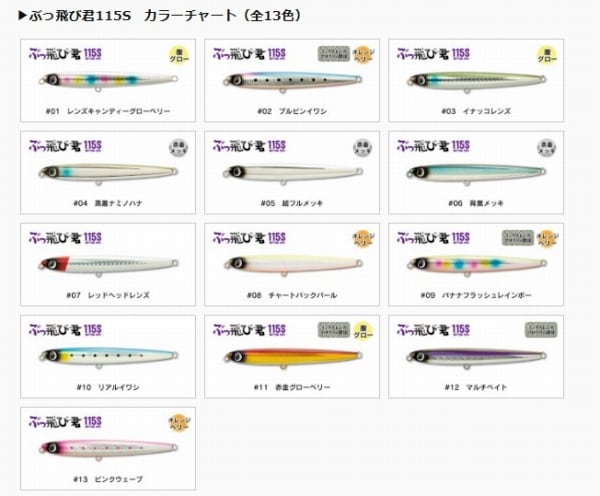Click the round gray badge on card #04
The image size is (600, 496).
[179, 147]
